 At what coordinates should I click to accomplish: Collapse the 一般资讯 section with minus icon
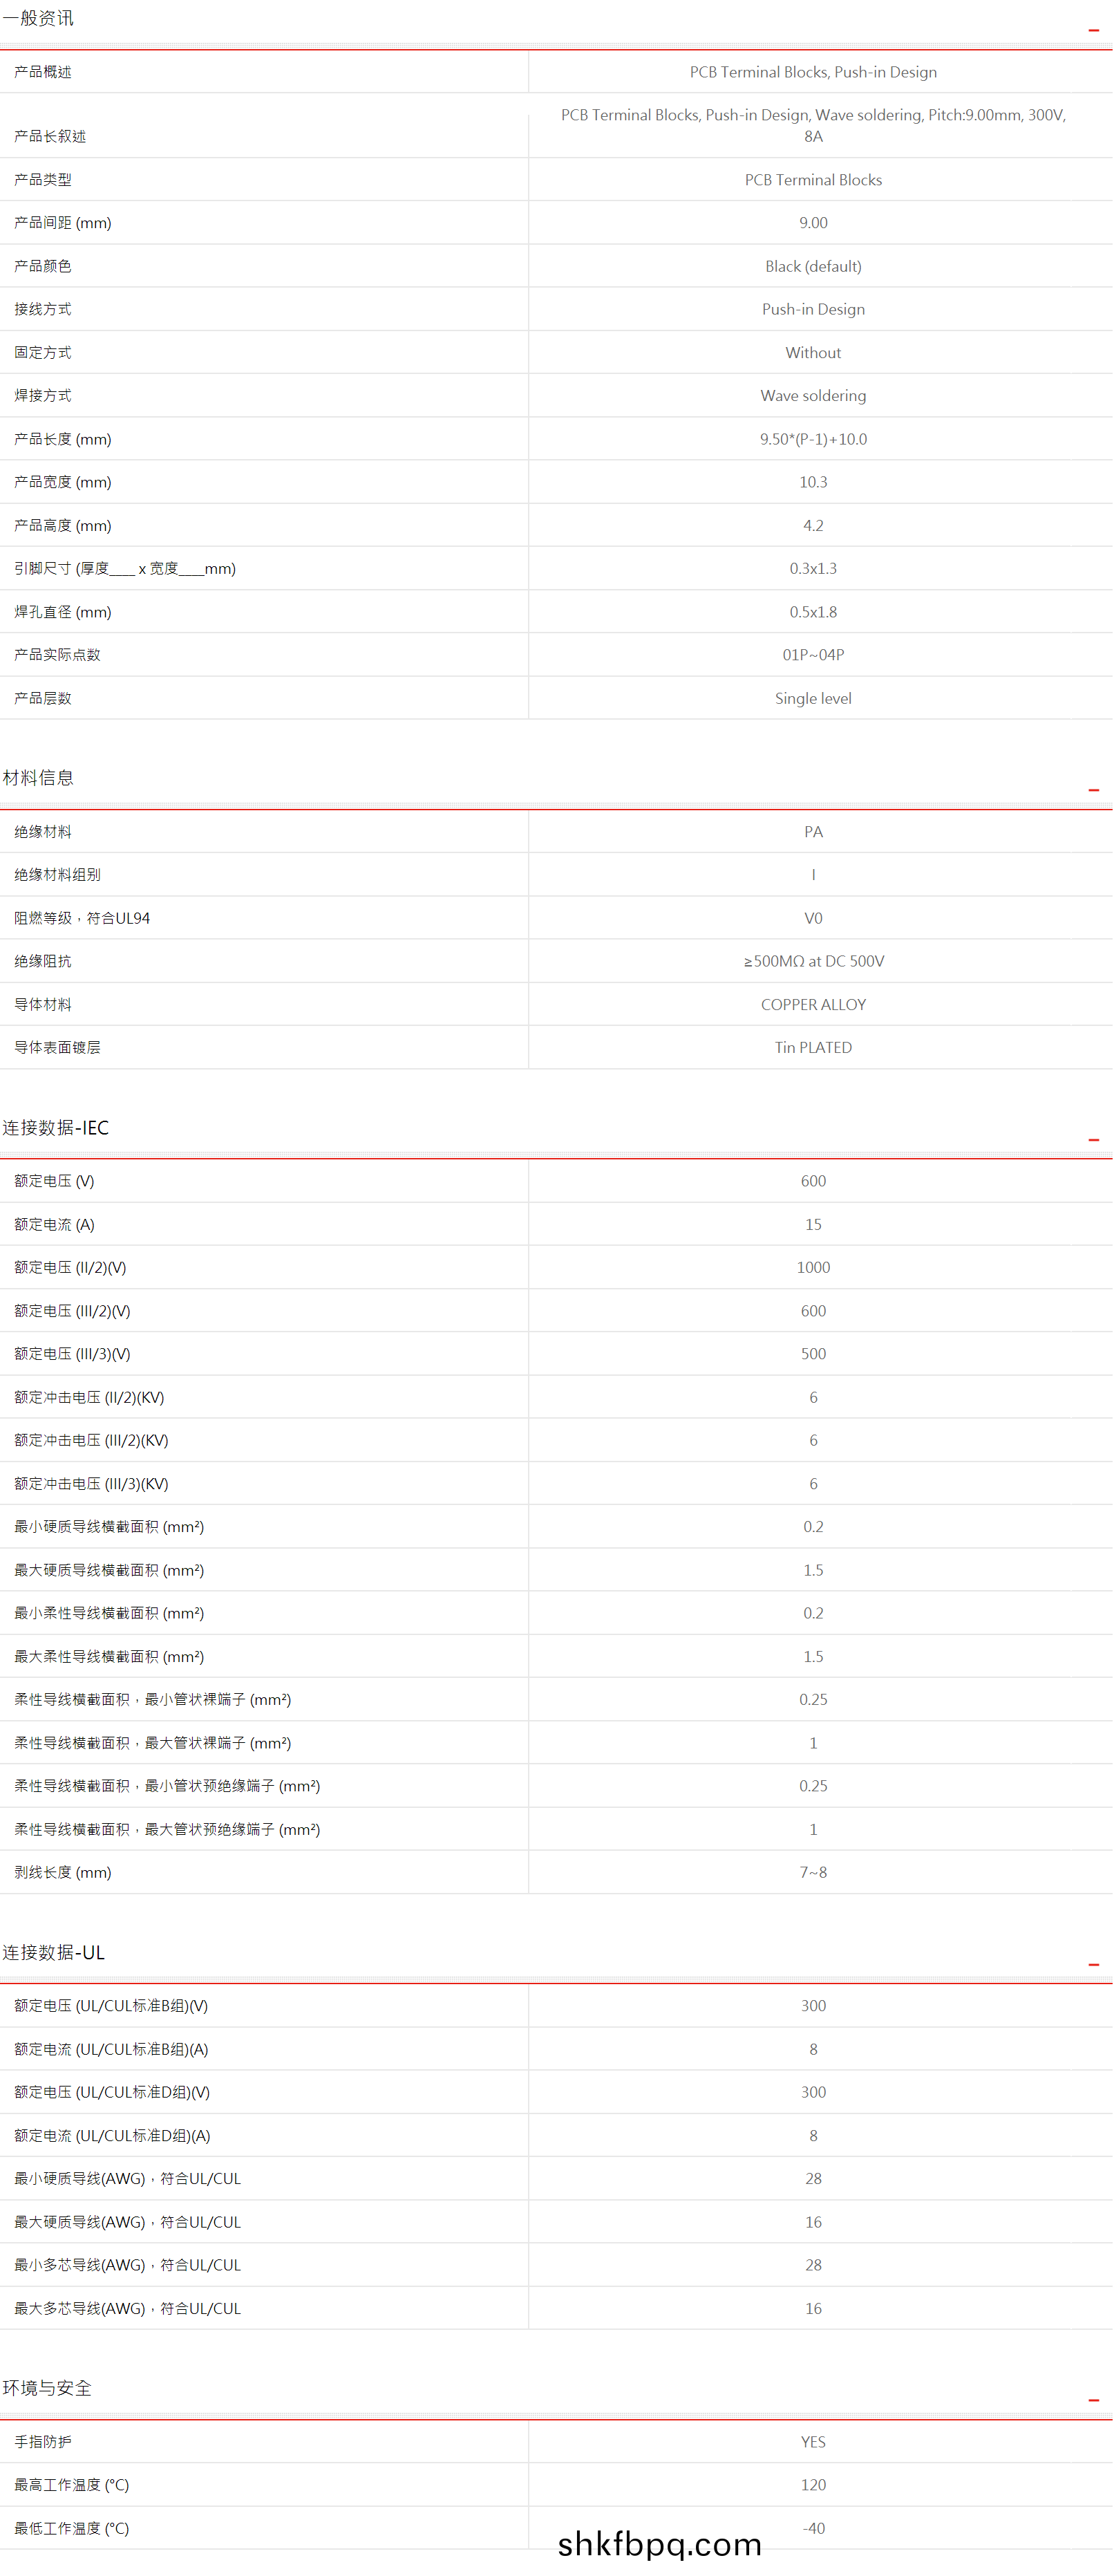point(1093,31)
